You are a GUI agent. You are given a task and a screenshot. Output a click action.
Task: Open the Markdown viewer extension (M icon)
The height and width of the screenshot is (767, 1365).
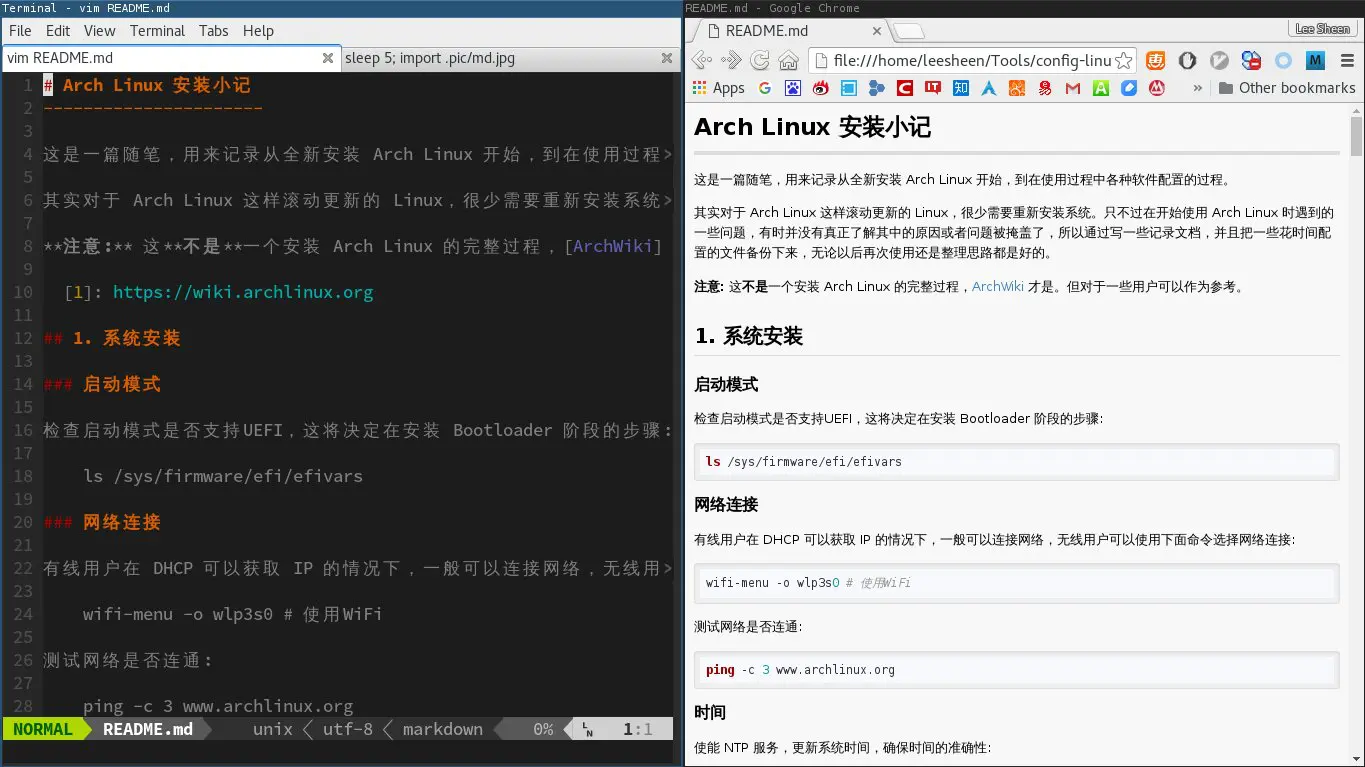[x=1315, y=60]
